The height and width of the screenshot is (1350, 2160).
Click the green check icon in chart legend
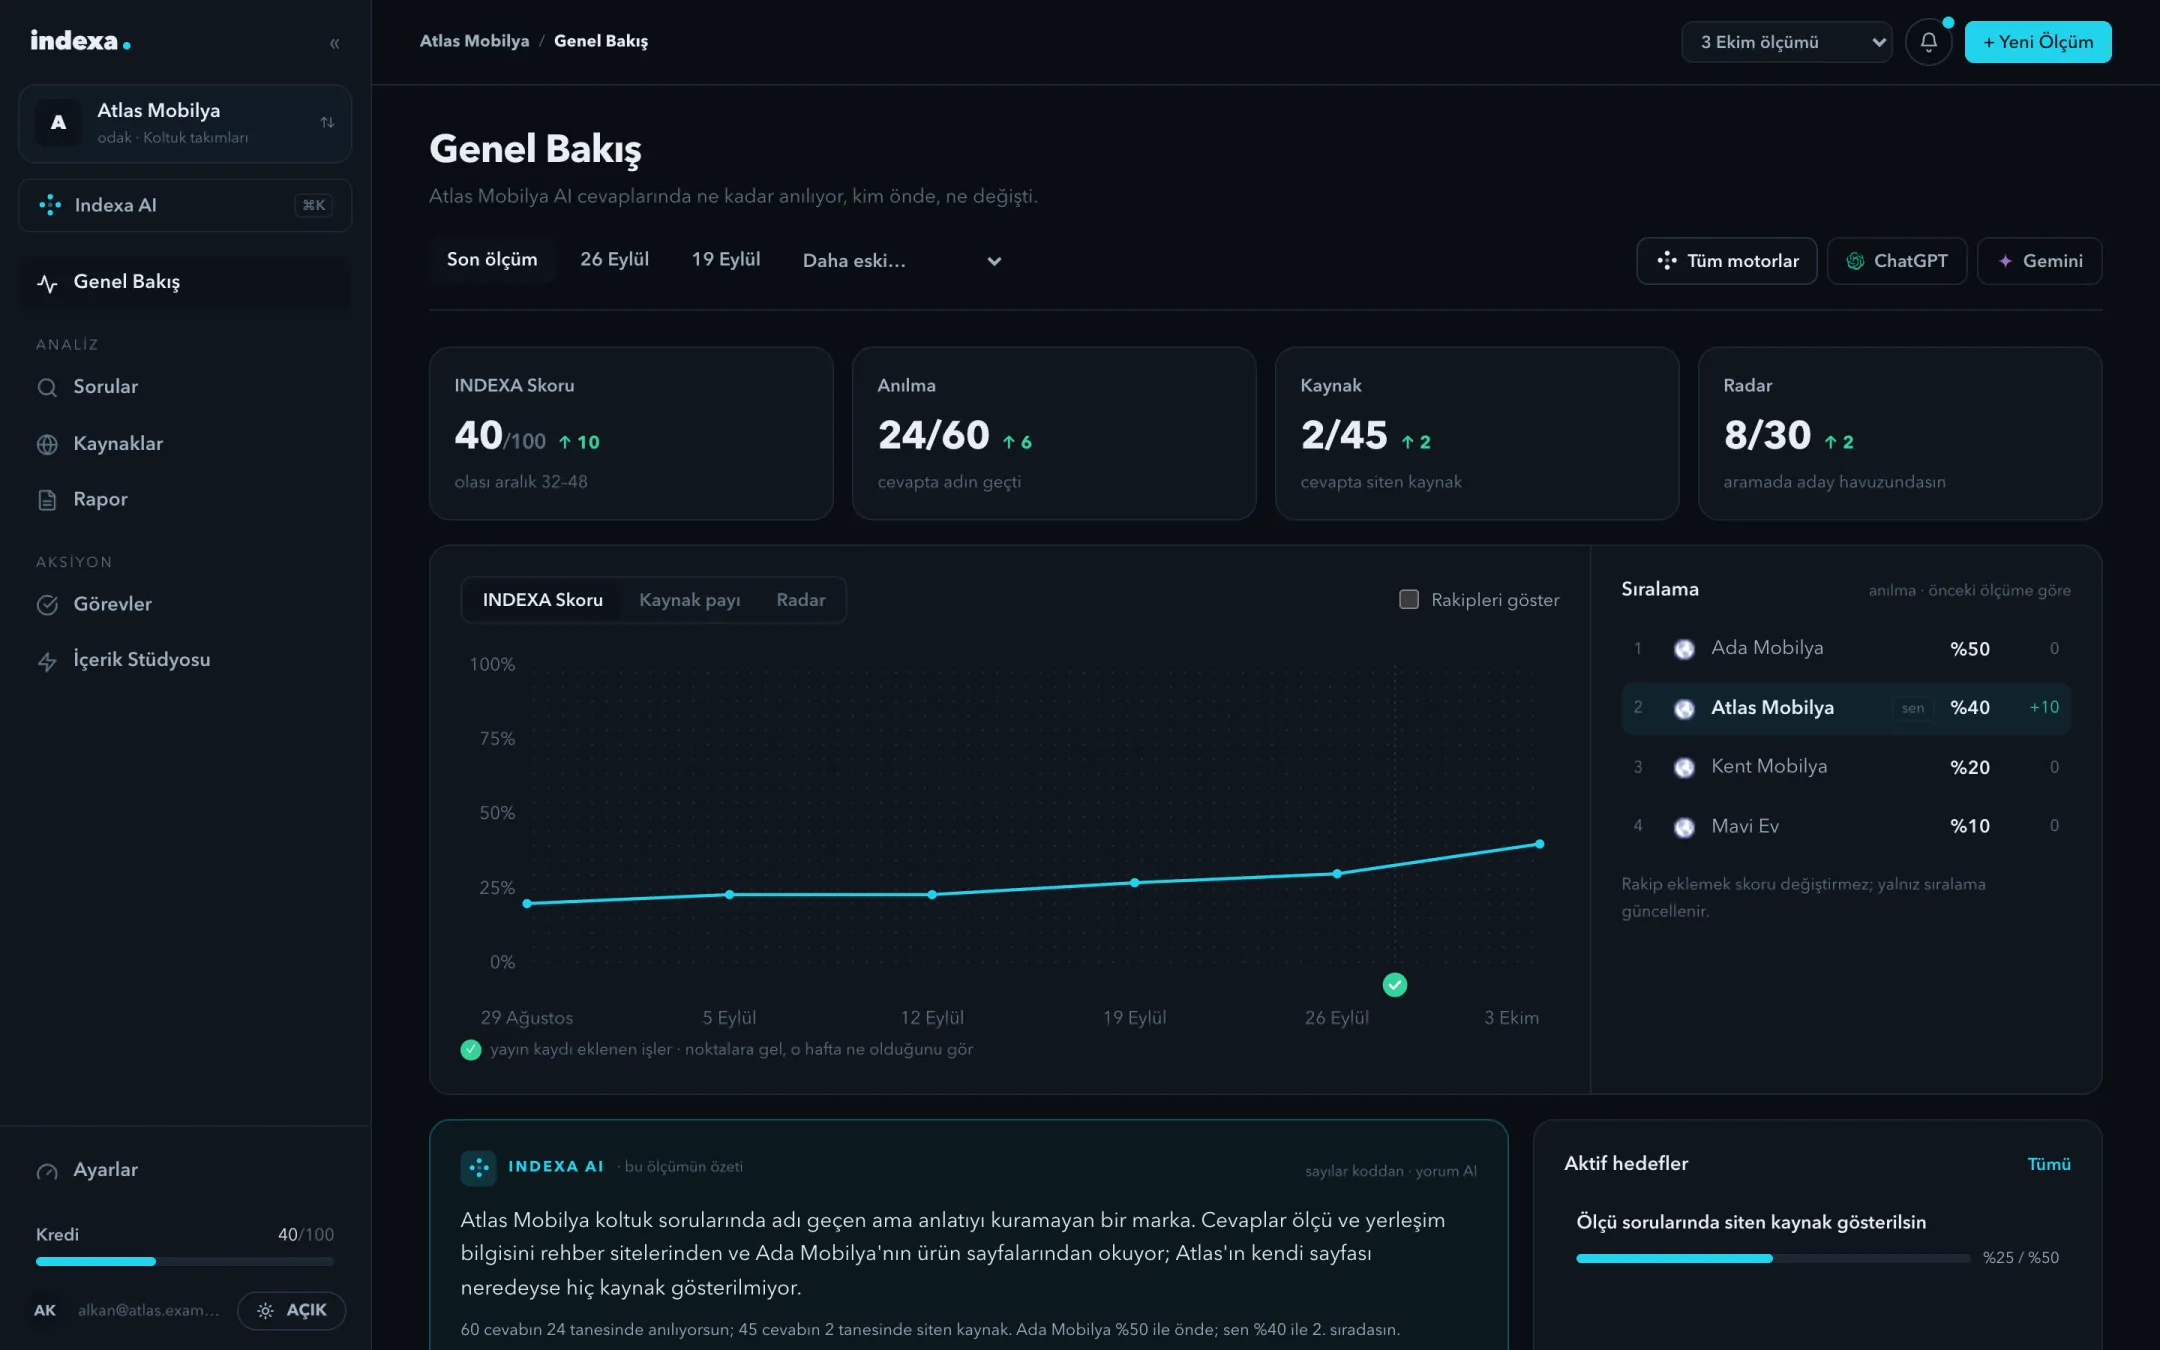(470, 1049)
